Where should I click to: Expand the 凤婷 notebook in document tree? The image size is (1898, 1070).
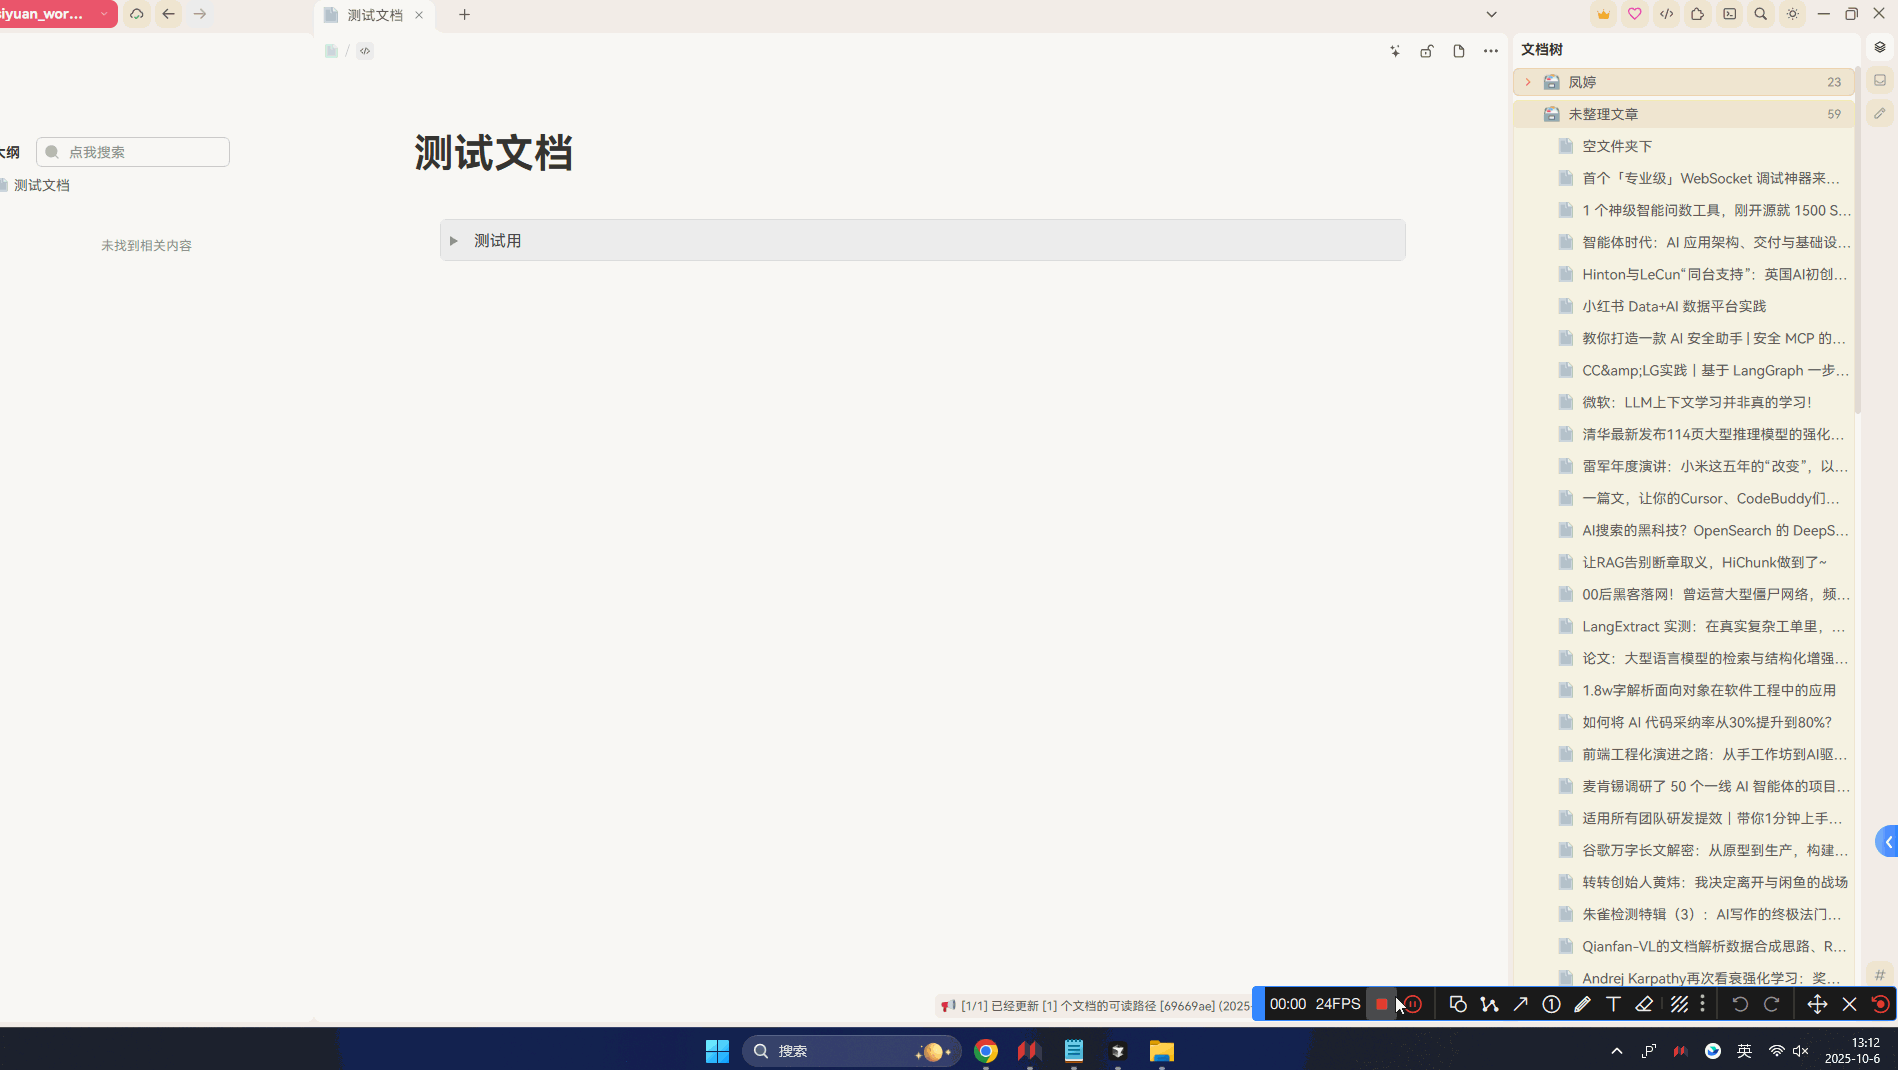pyautogui.click(x=1529, y=82)
